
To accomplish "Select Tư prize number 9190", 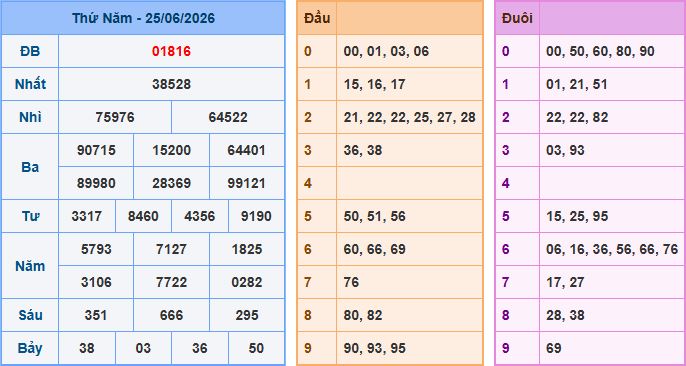I will (256, 216).
